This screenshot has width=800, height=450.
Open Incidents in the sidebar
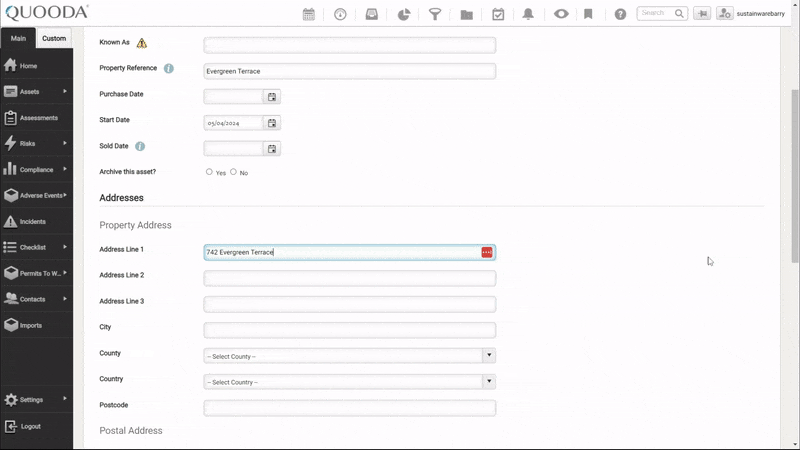[x=36, y=221]
